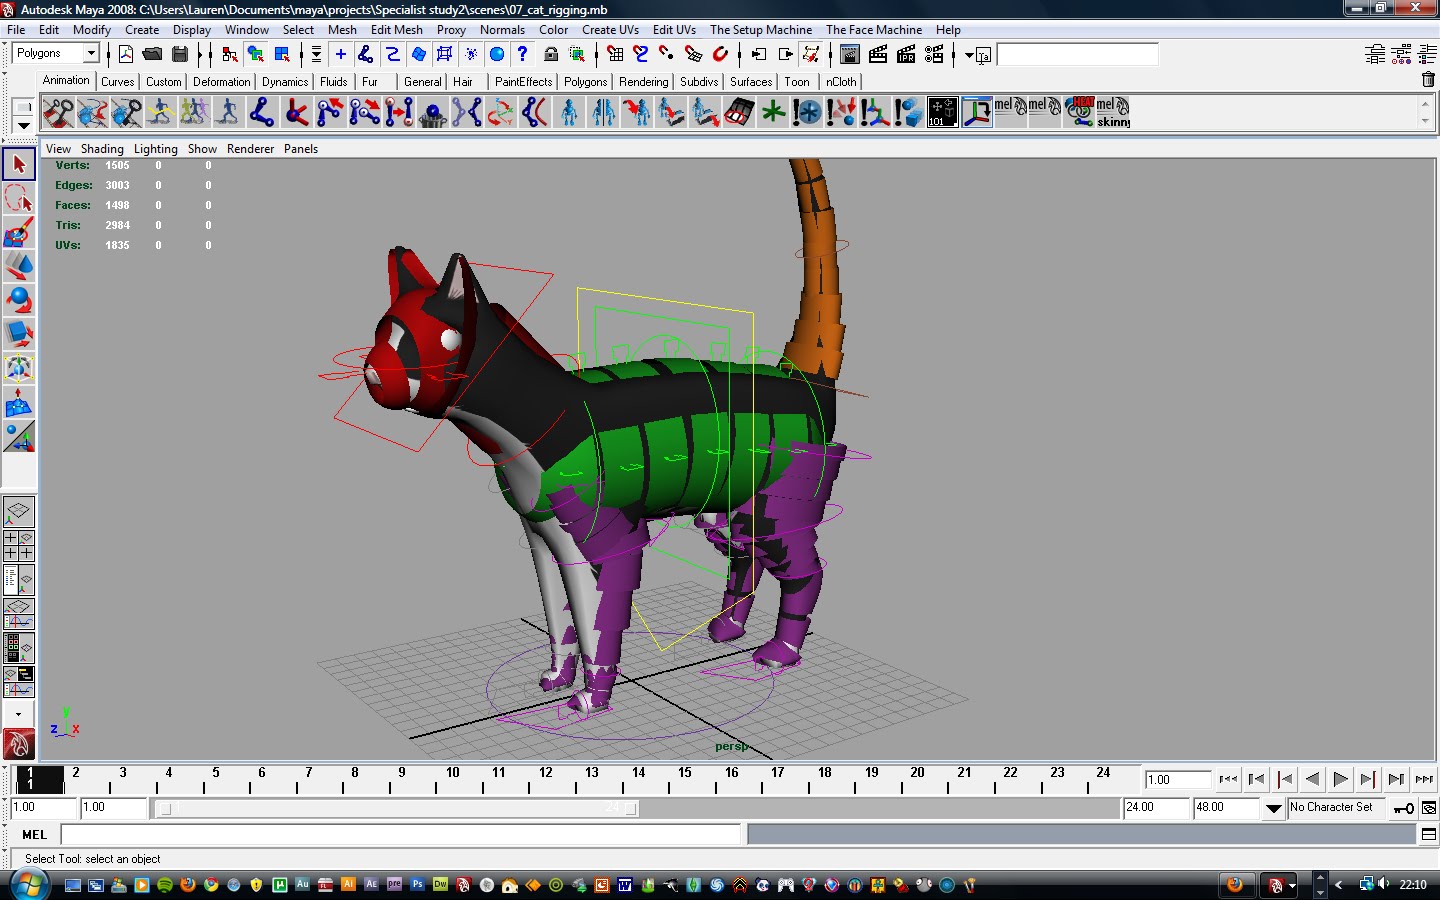Switch to the Rendering shelf tab
1440x900 pixels.
pos(643,81)
